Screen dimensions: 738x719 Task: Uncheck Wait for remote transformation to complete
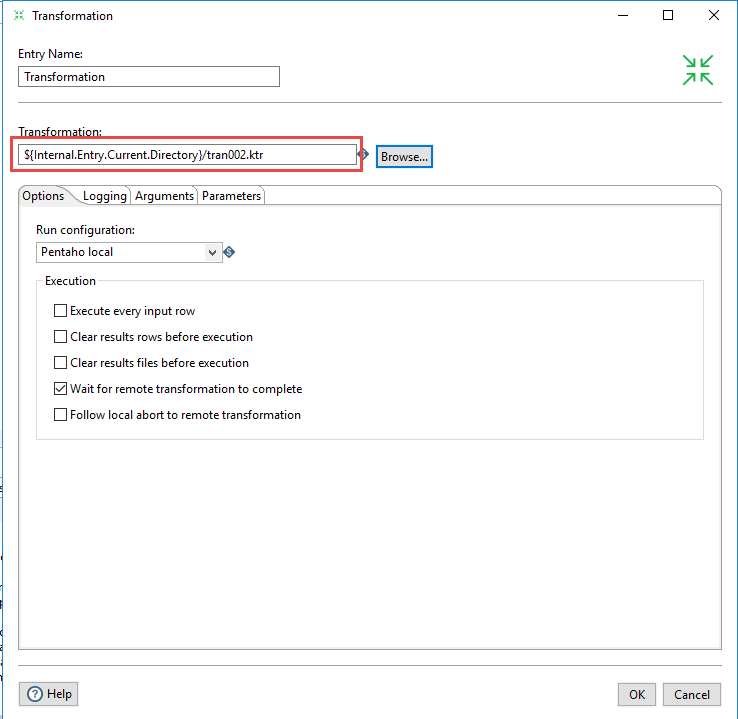click(x=61, y=389)
